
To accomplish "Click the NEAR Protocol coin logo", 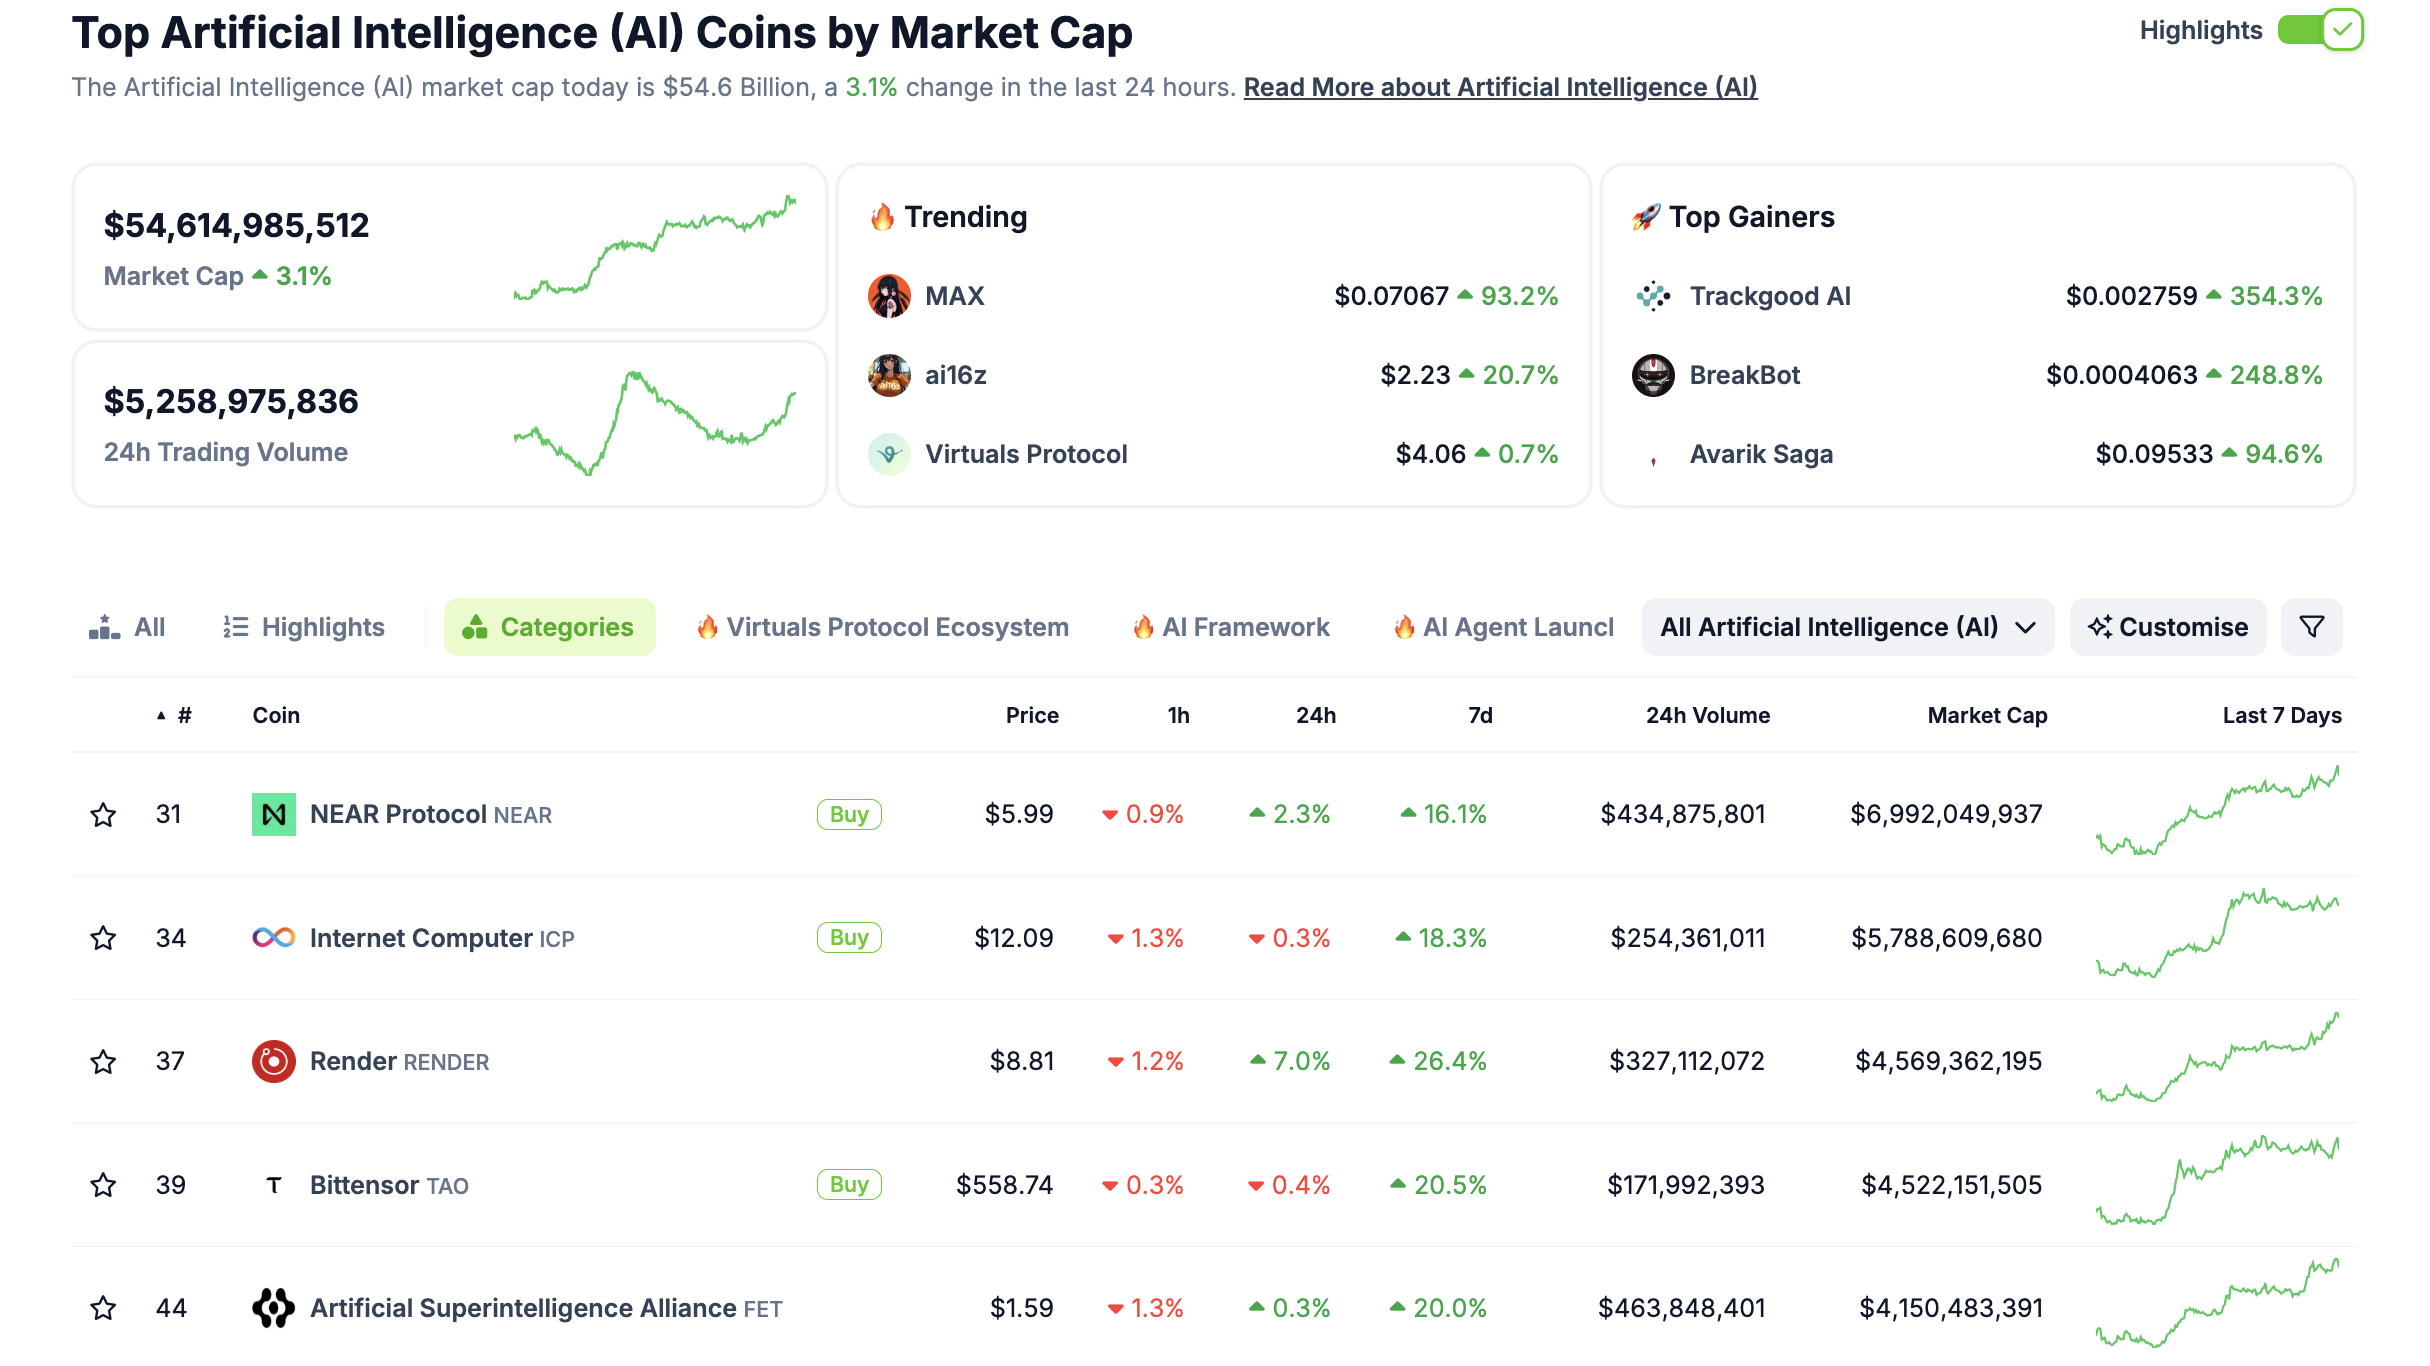I will click(273, 814).
